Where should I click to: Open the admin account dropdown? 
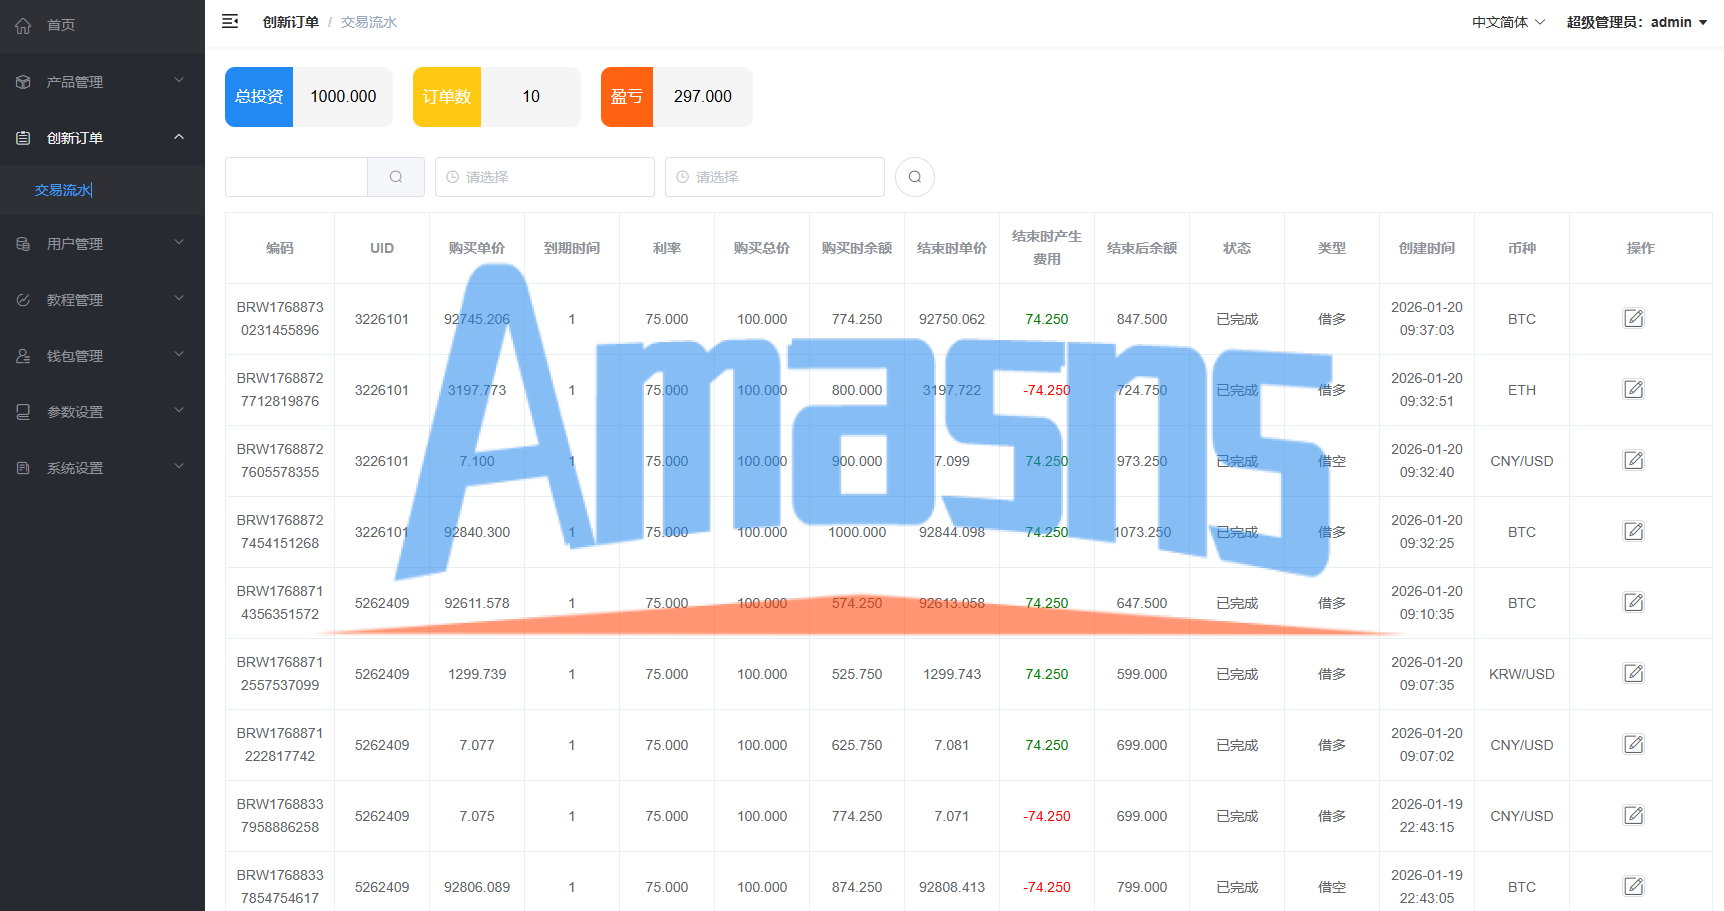point(1637,22)
